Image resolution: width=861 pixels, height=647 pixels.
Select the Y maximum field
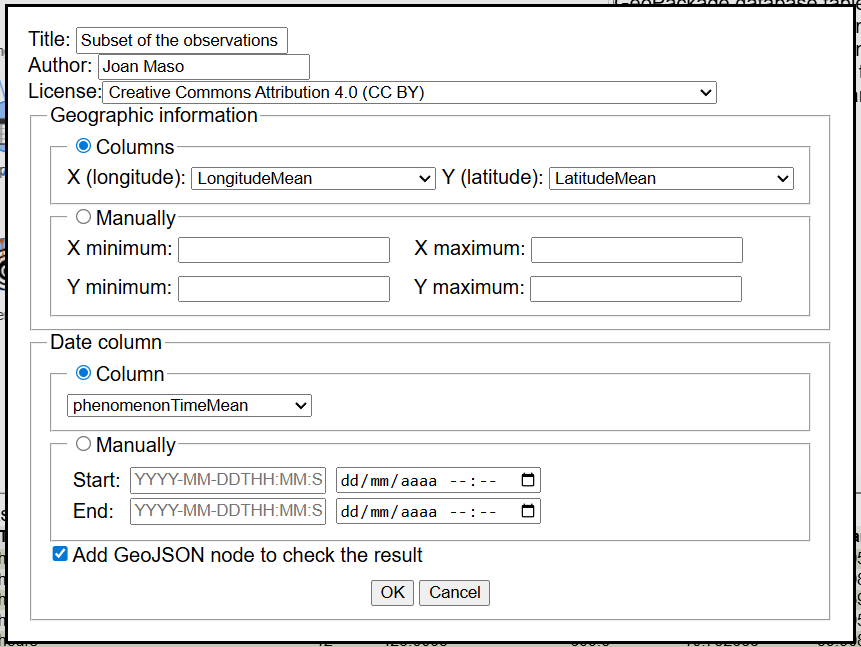636,289
